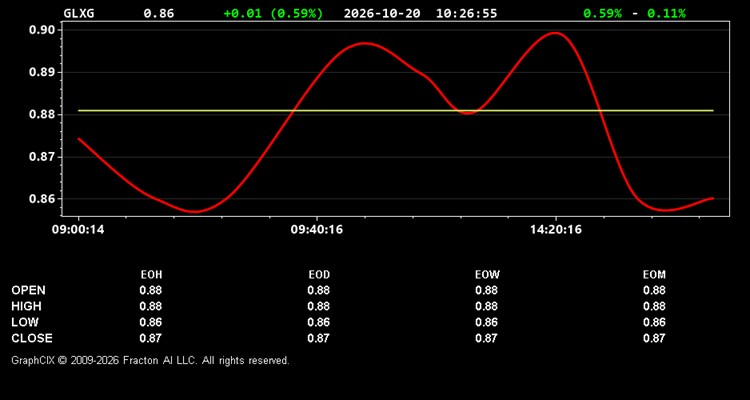Click the HIGH value under EOD
The image size is (750, 400).
point(319,306)
